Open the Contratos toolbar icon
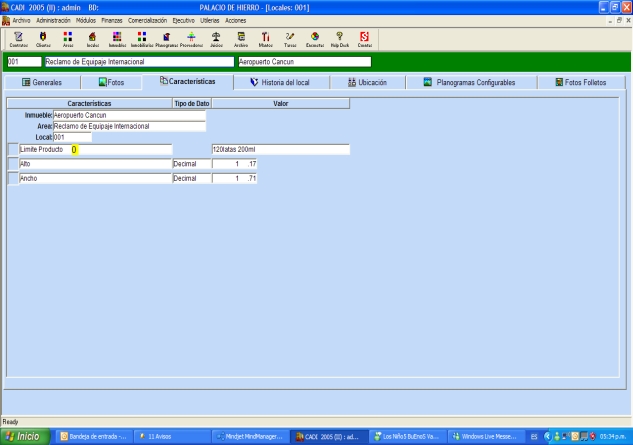The height and width of the screenshot is (445, 633). coord(18,39)
